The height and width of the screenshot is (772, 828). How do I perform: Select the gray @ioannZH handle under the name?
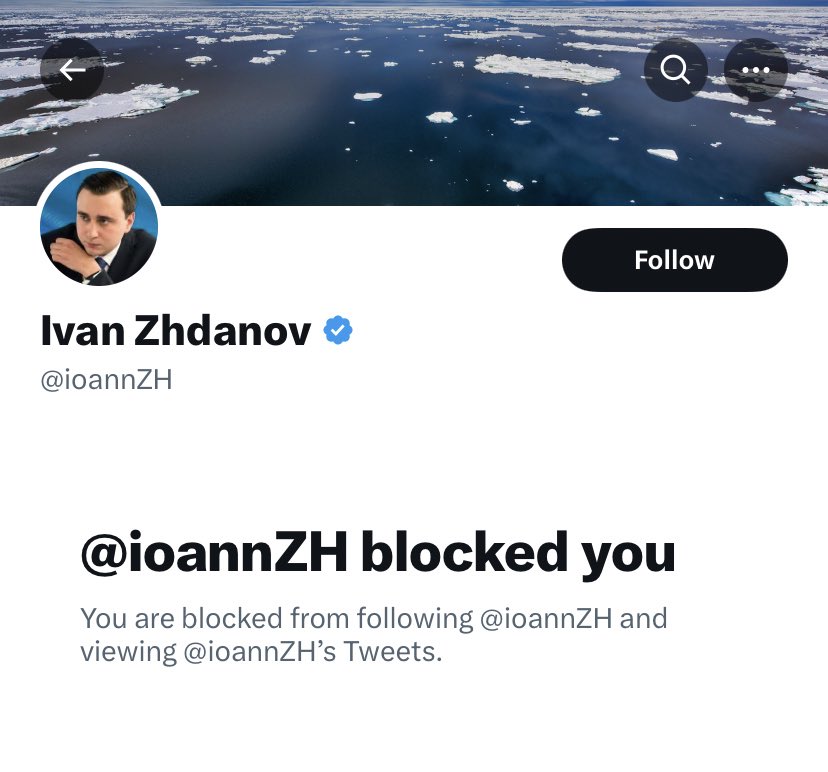107,380
